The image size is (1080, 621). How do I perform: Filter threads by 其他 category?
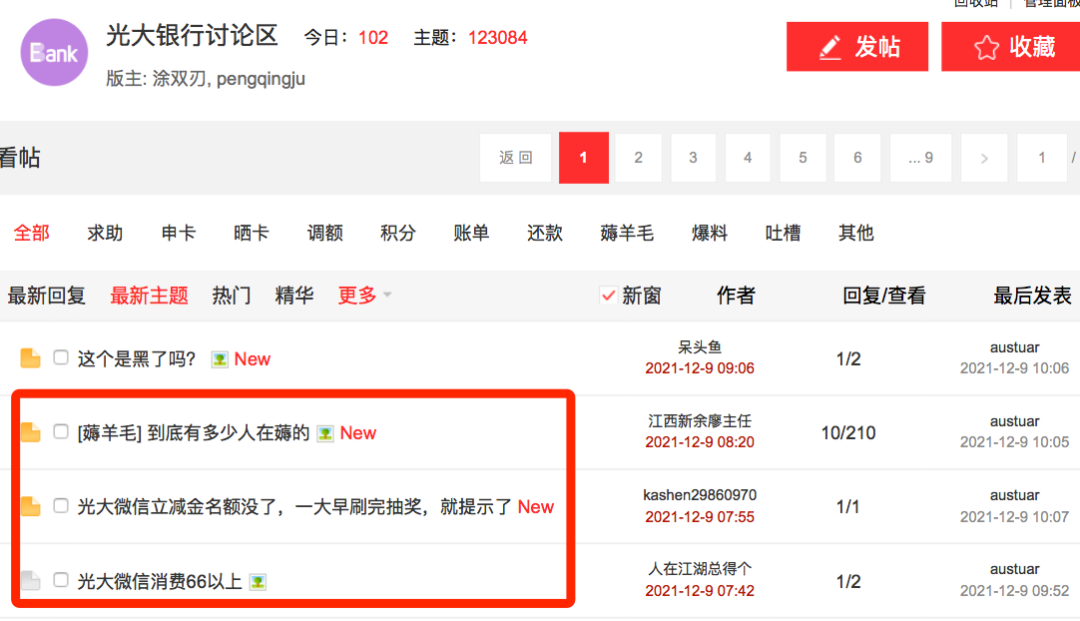[856, 233]
